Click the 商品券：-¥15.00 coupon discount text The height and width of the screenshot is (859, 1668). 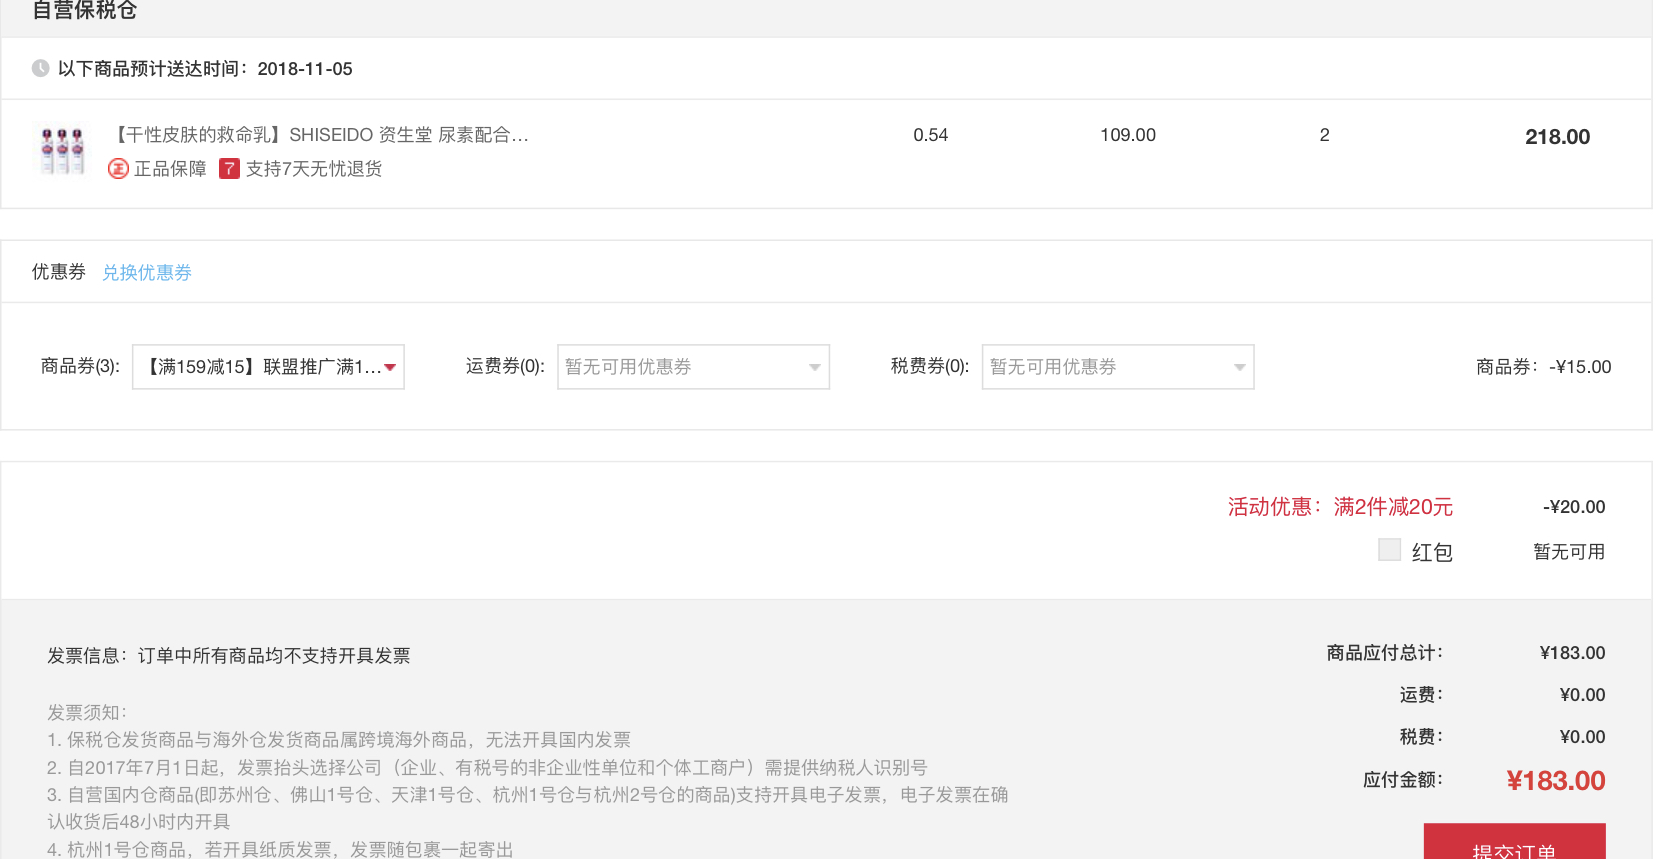point(1544,367)
